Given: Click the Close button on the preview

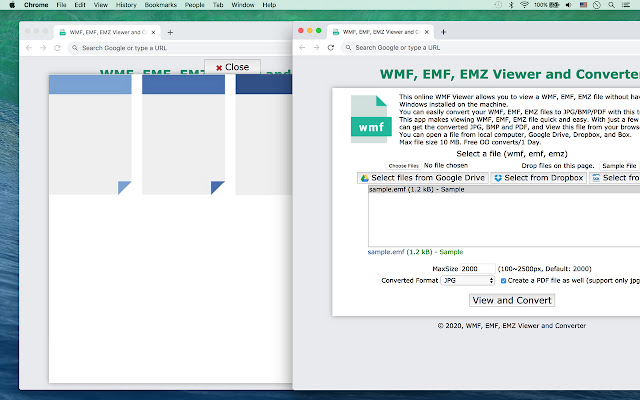Looking at the screenshot, I should (x=232, y=67).
